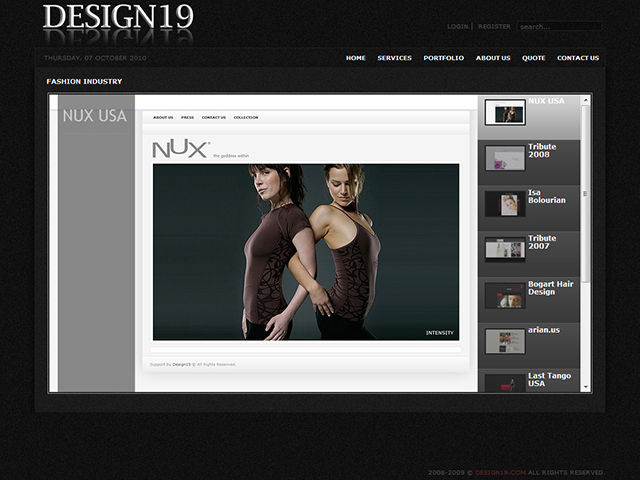
Task: Select the arian.us portfolio thumbnail
Action: tap(505, 341)
